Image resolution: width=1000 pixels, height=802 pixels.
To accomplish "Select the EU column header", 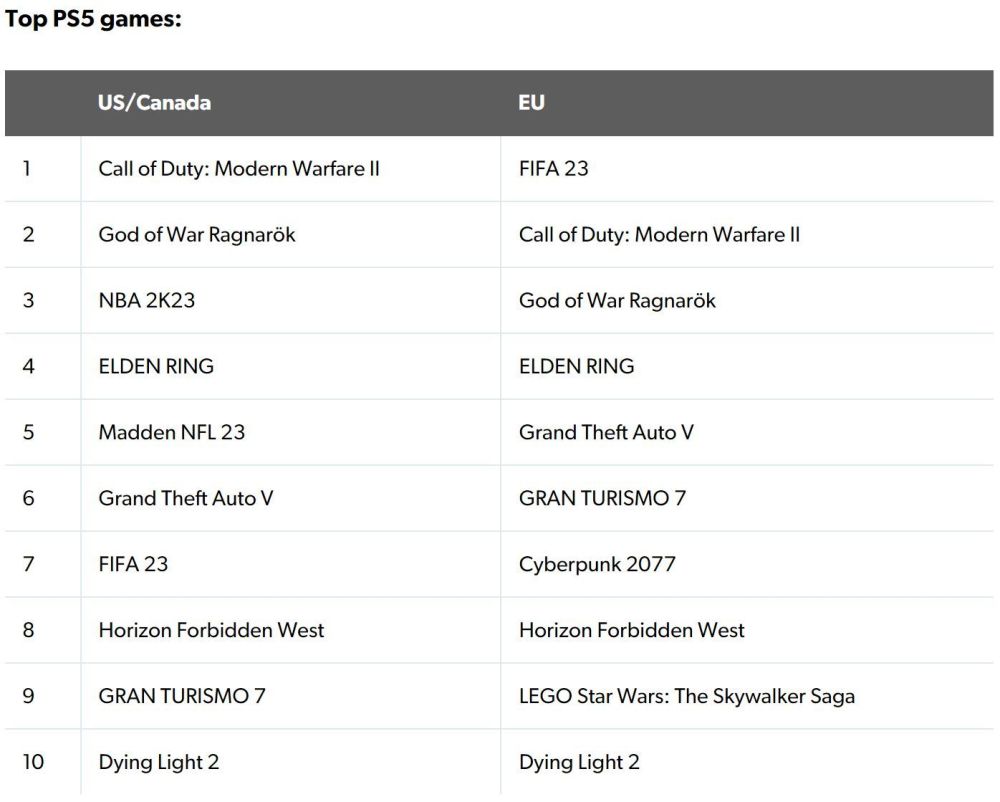I will click(531, 103).
